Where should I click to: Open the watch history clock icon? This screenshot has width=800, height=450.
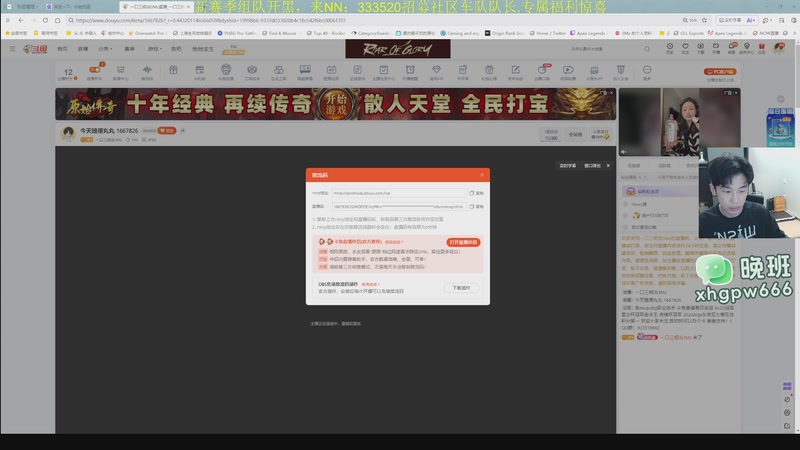[x=670, y=48]
